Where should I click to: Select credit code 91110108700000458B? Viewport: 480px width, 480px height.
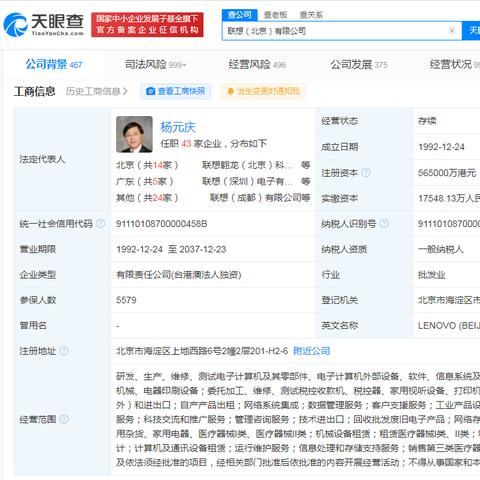tap(162, 224)
